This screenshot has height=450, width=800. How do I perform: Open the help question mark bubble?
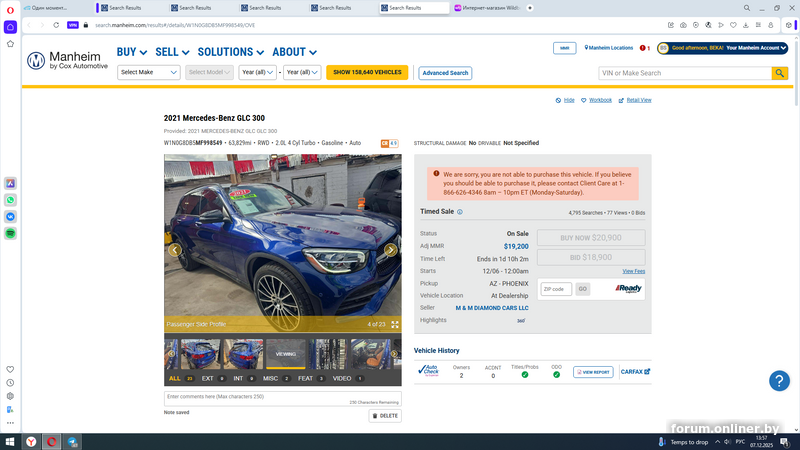[779, 381]
